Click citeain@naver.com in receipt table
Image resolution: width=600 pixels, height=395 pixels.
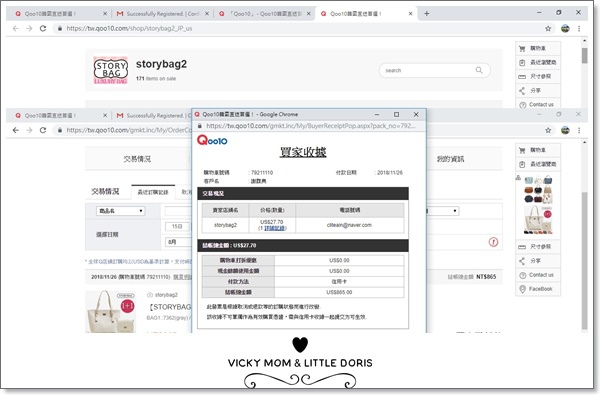[349, 225]
